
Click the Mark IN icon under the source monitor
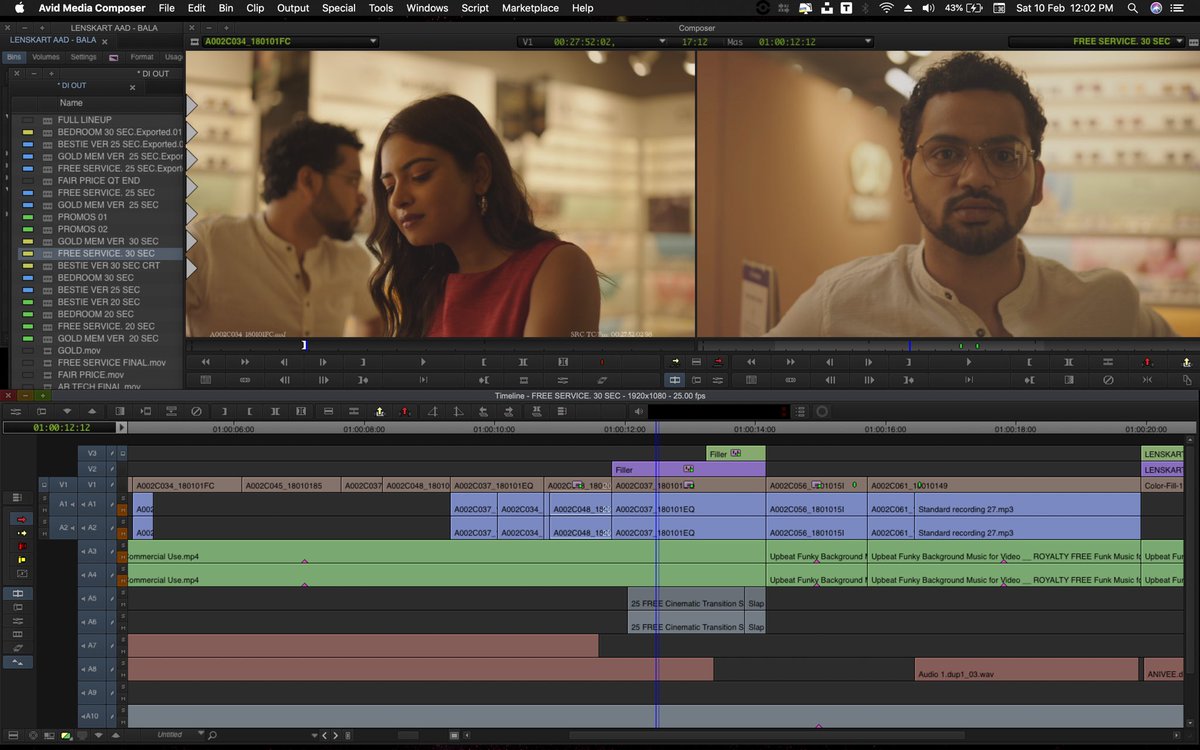point(484,361)
